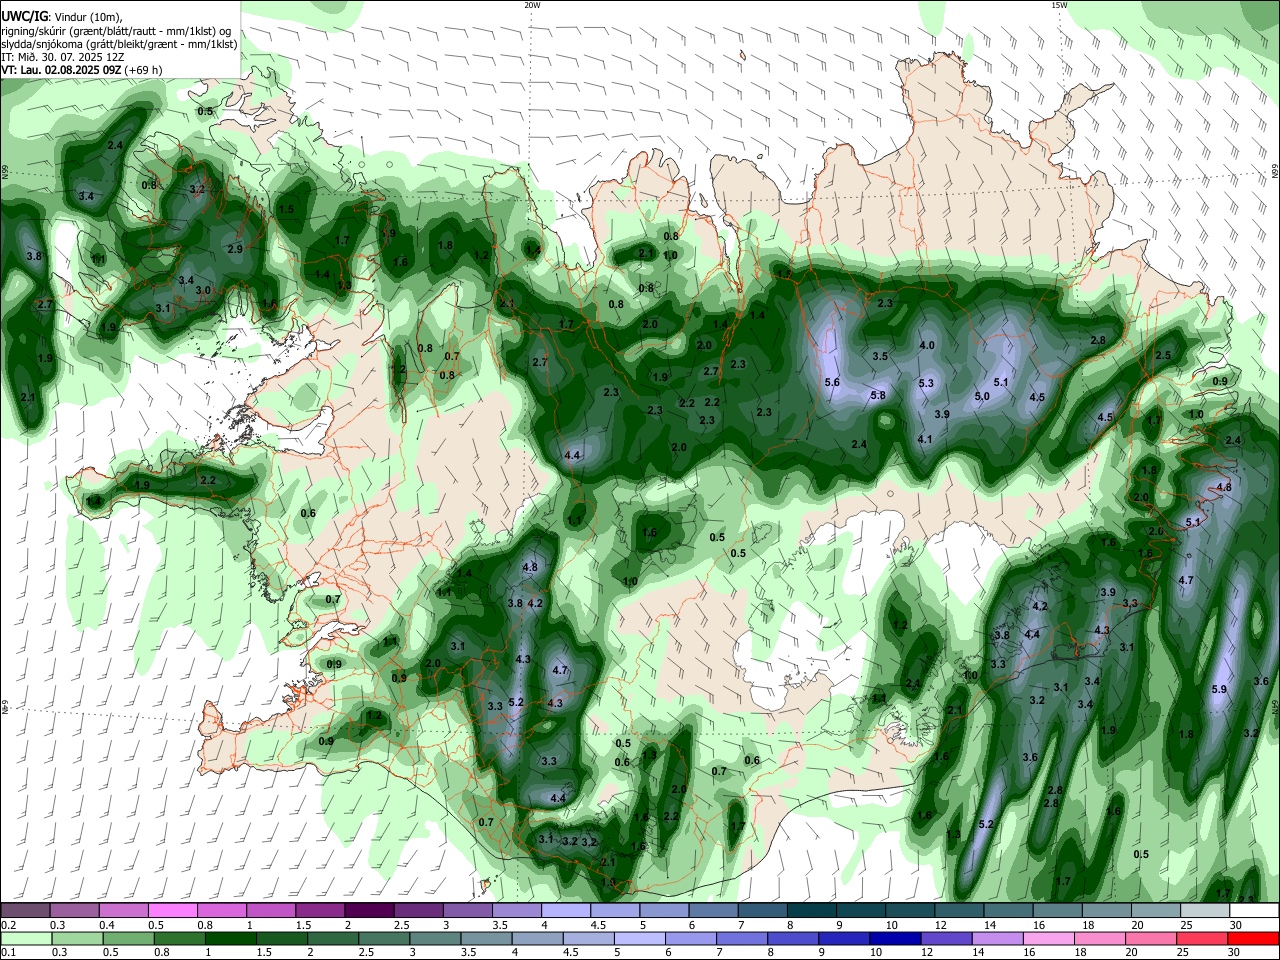Select the 4.0 precipitation value on the map

pos(927,346)
